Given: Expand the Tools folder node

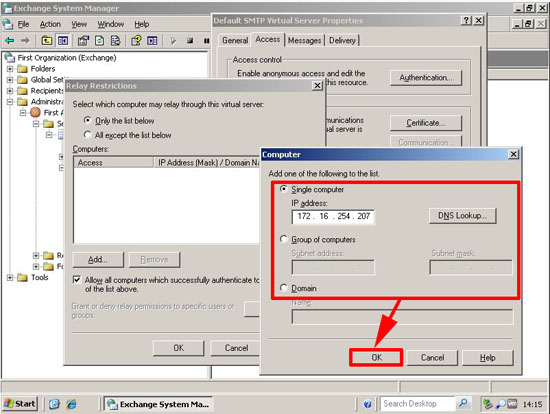Looking at the screenshot, I should (x=10, y=278).
